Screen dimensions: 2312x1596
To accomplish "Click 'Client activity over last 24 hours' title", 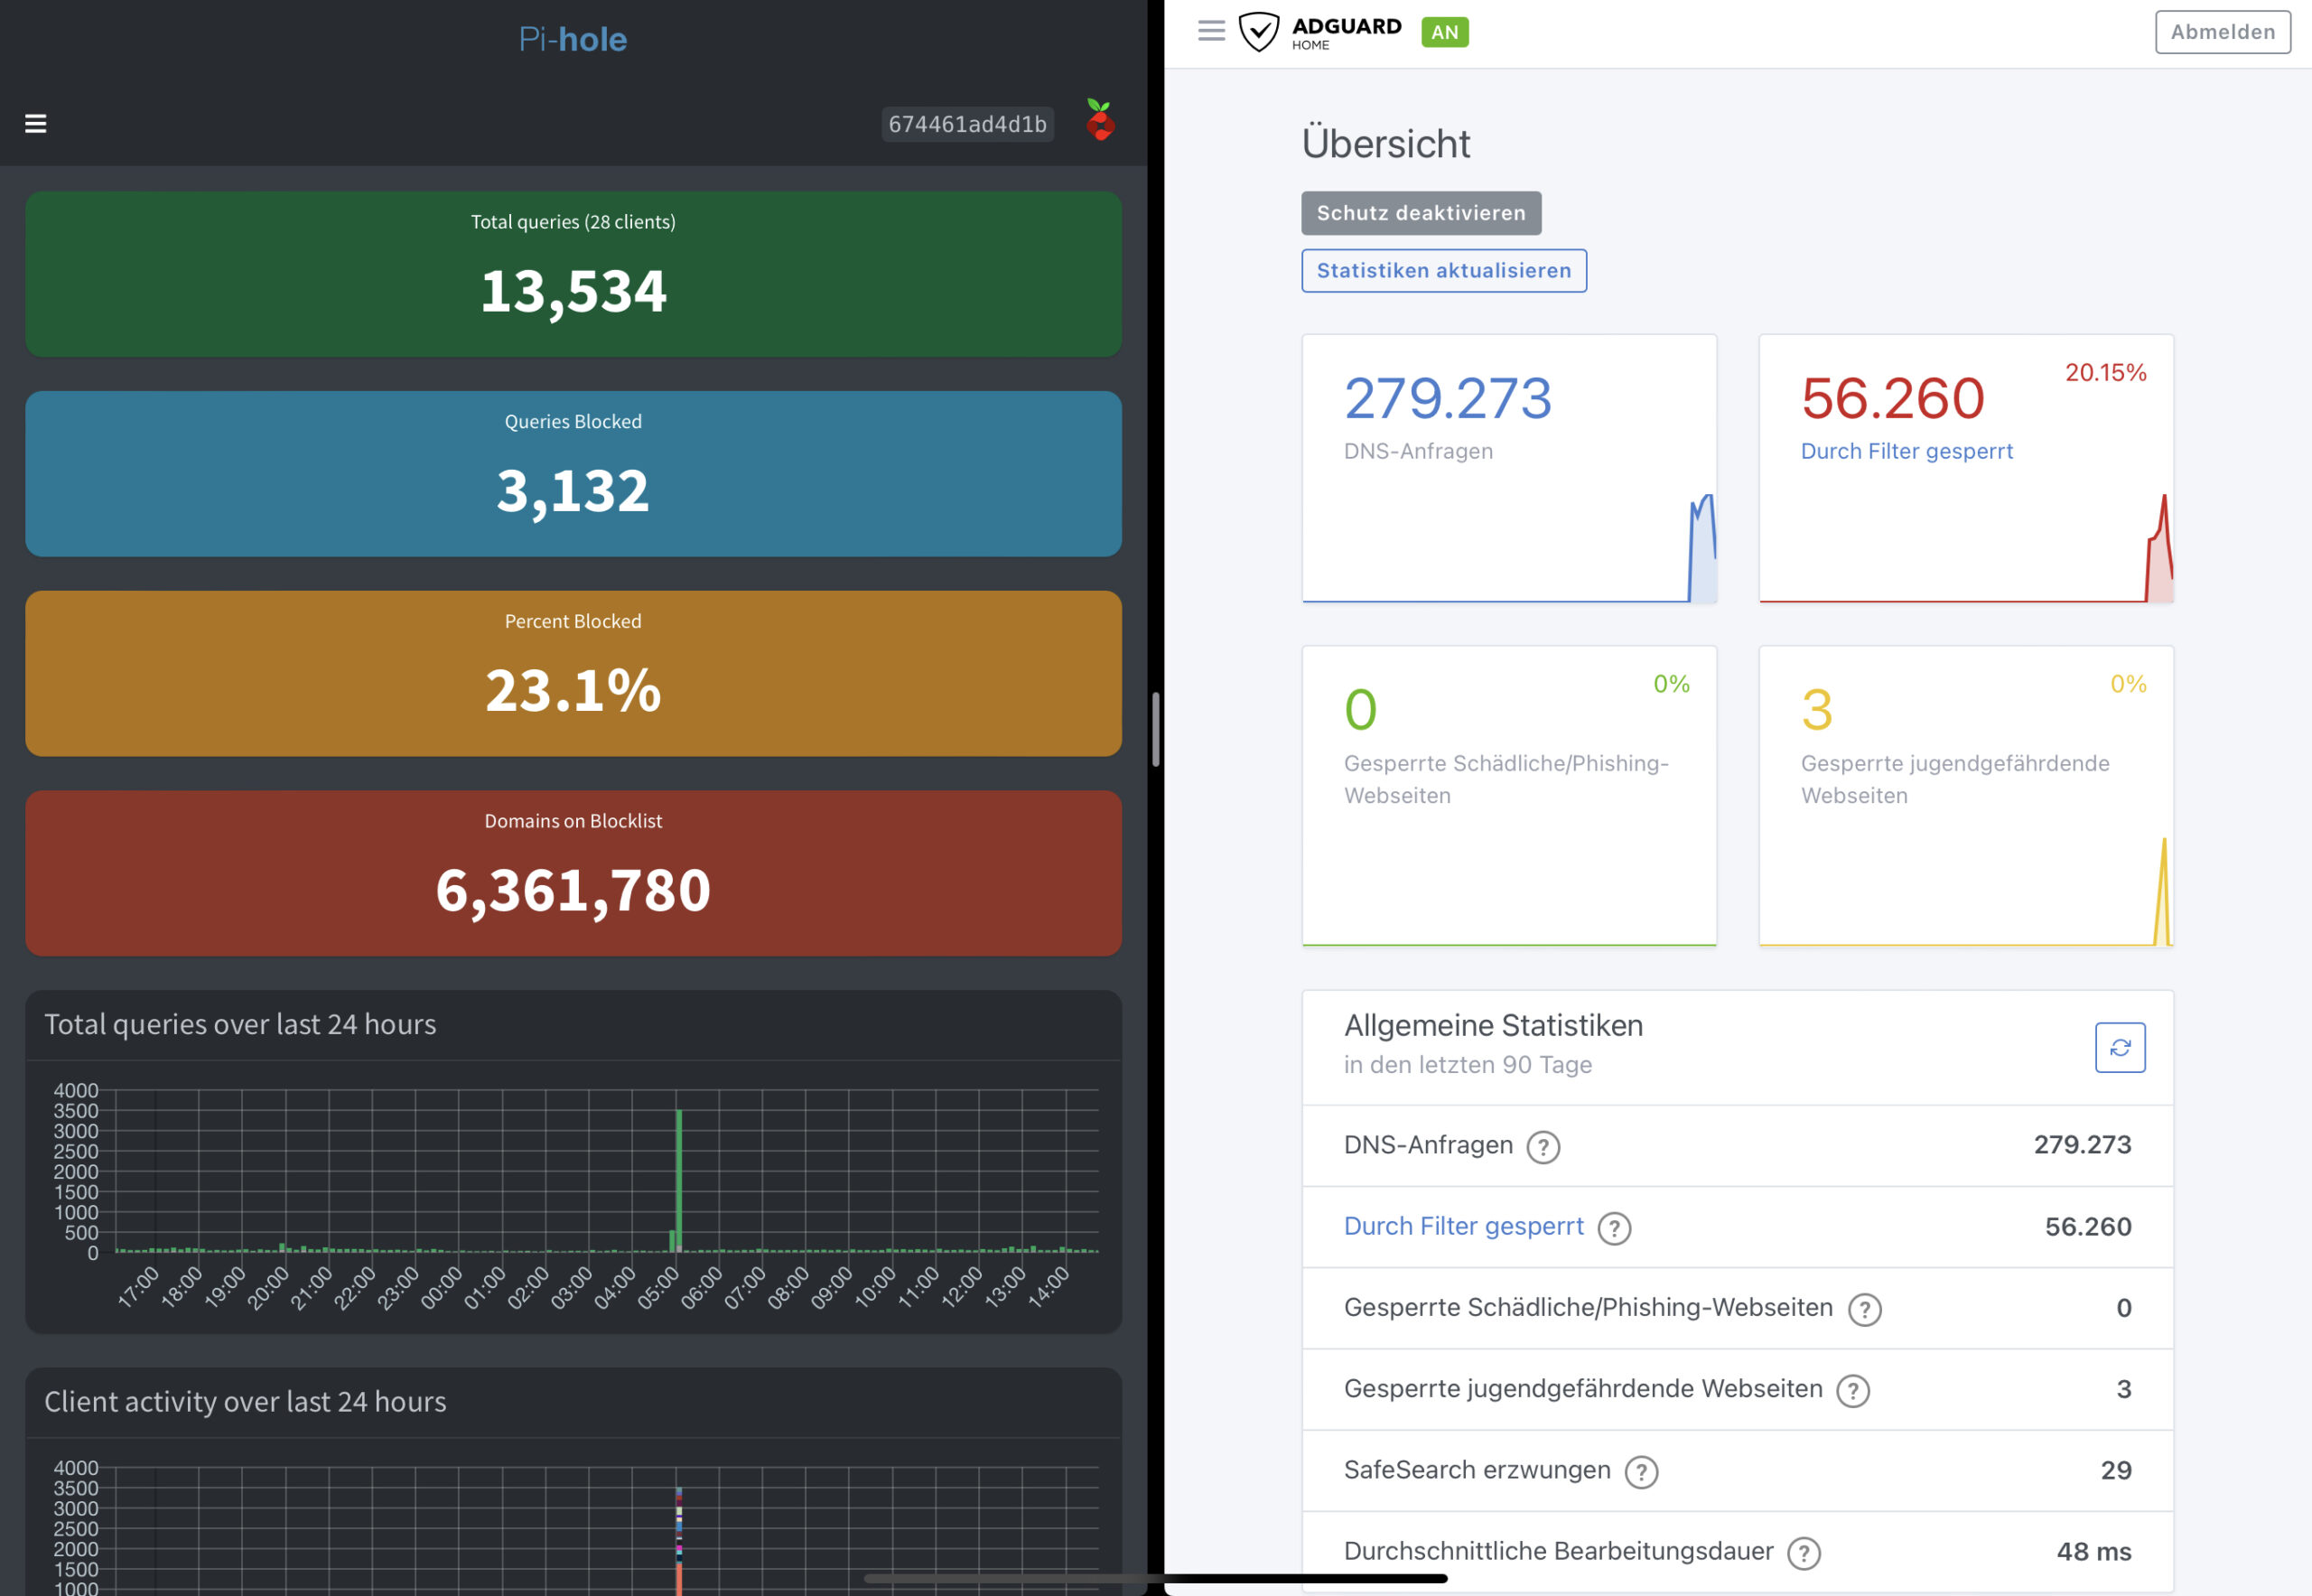I will pyautogui.click(x=245, y=1402).
